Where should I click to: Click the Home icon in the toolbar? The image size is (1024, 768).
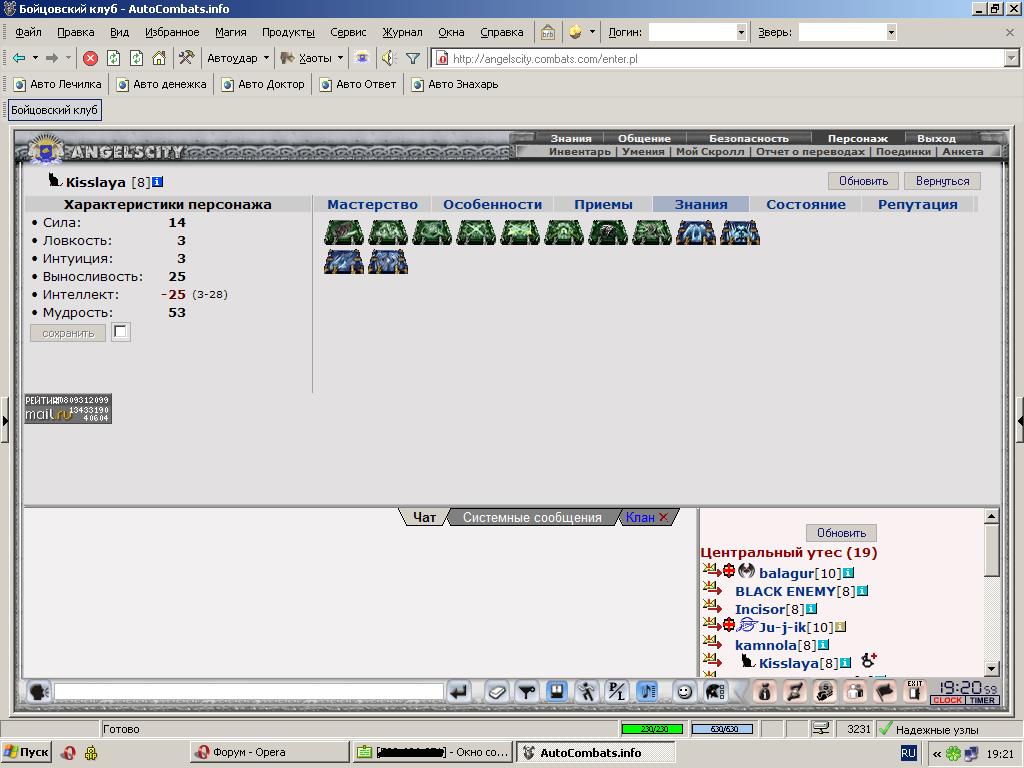159,58
